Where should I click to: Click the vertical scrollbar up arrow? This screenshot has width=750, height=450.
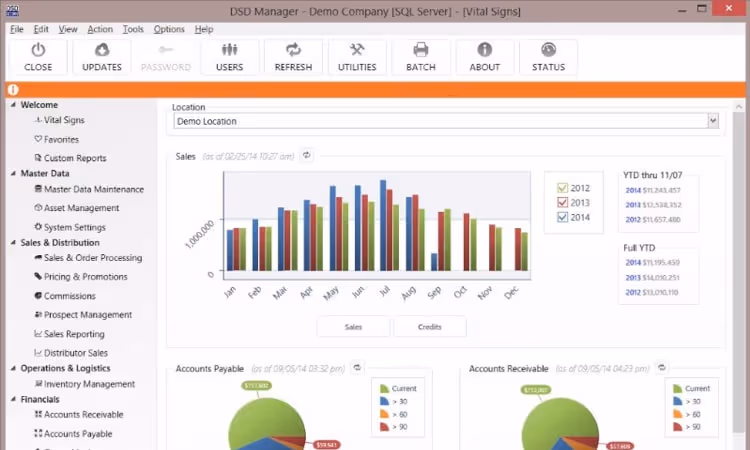(x=739, y=106)
